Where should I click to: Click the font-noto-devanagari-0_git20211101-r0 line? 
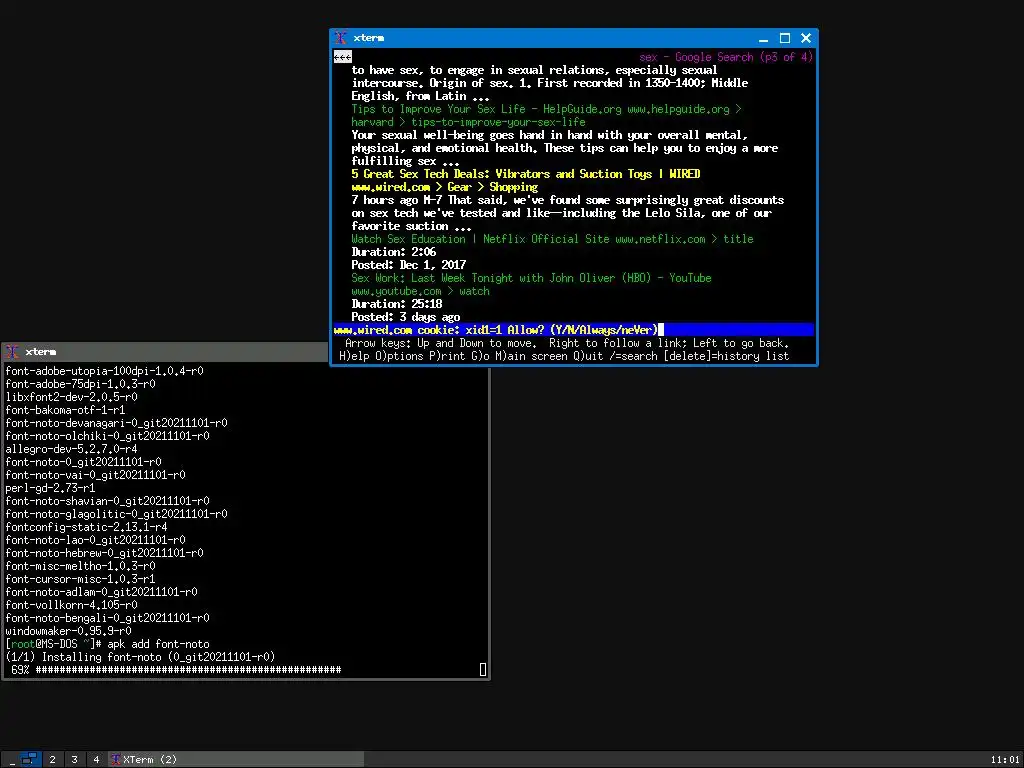coord(116,423)
